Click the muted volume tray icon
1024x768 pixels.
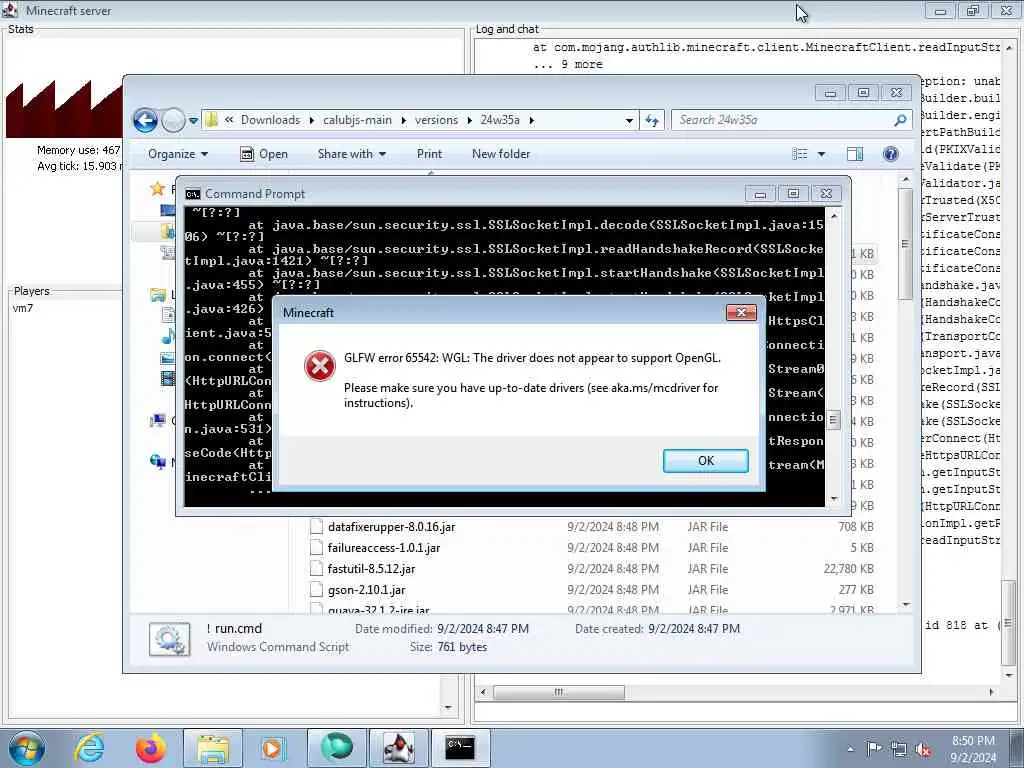click(923, 750)
